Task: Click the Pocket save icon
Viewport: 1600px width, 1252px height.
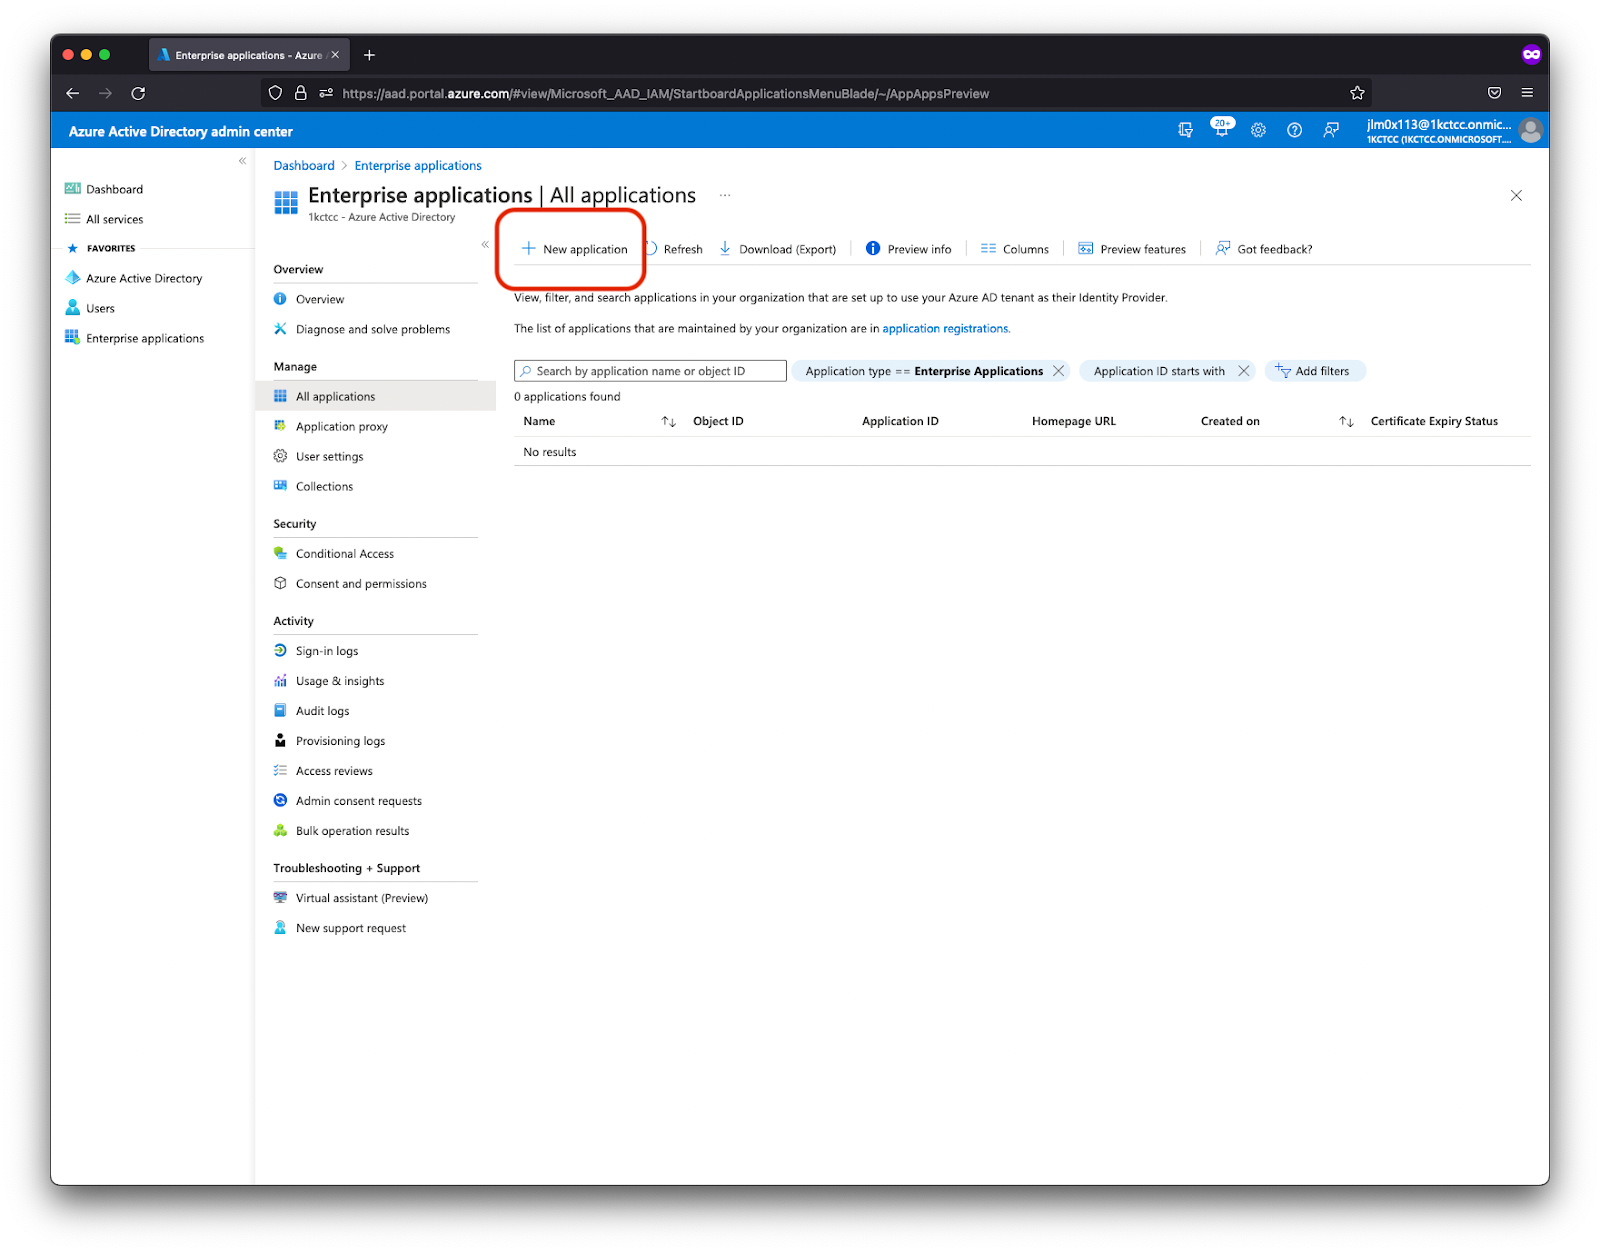Action: [x=1494, y=93]
